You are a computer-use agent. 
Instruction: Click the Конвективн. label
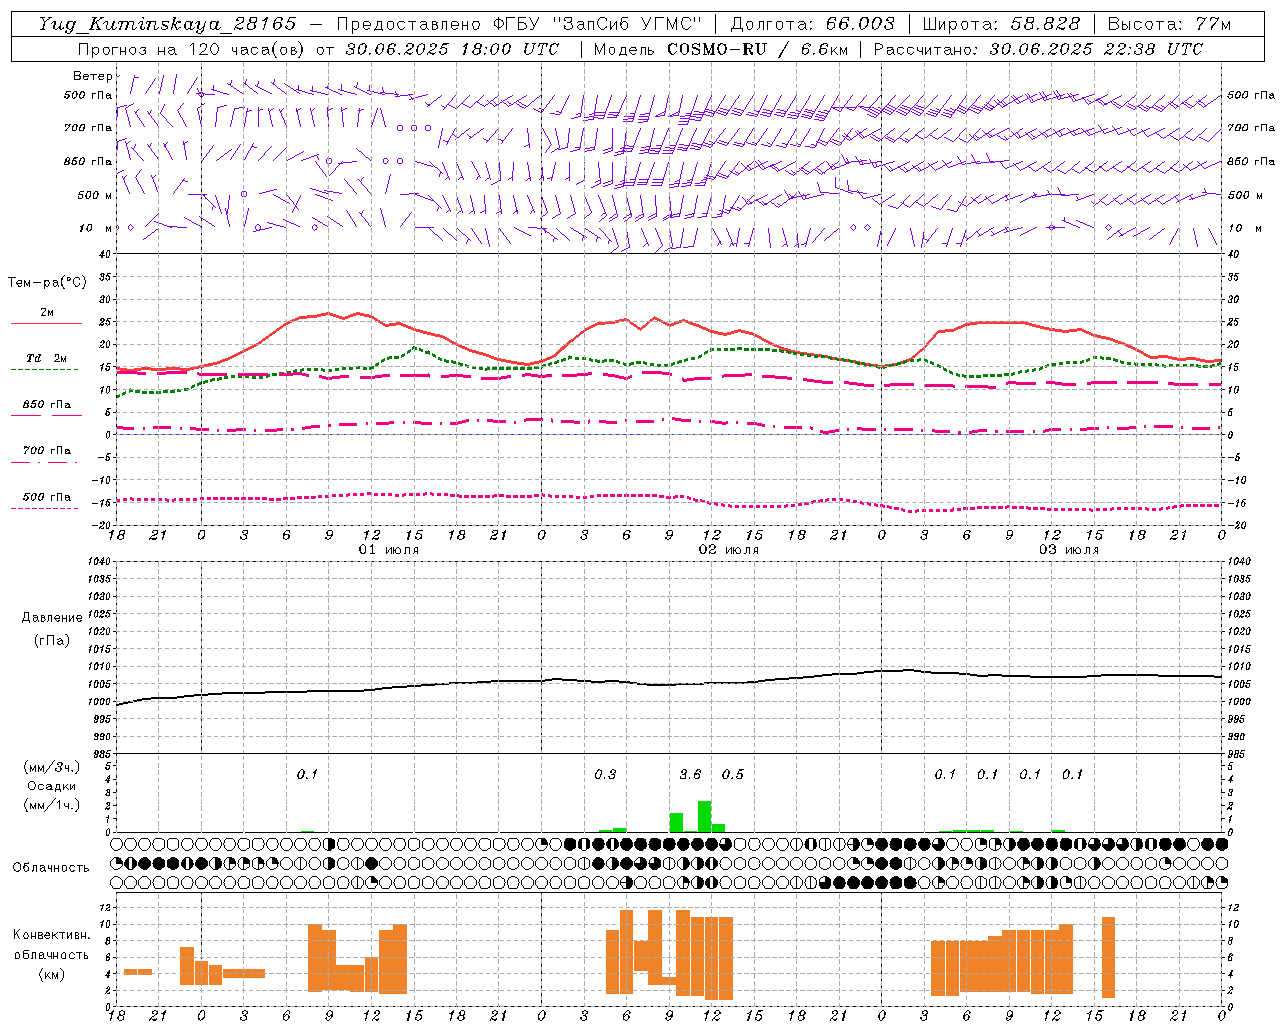coord(51,935)
